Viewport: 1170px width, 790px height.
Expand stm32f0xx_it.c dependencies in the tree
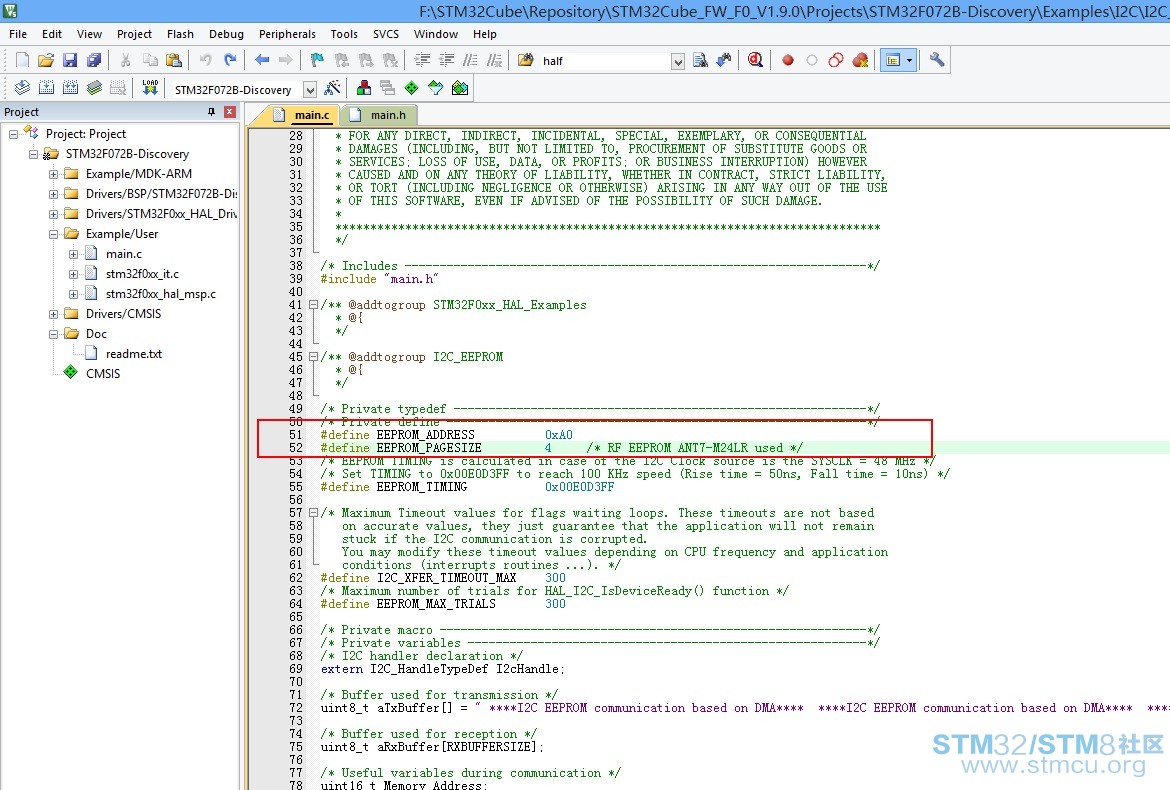73,275
